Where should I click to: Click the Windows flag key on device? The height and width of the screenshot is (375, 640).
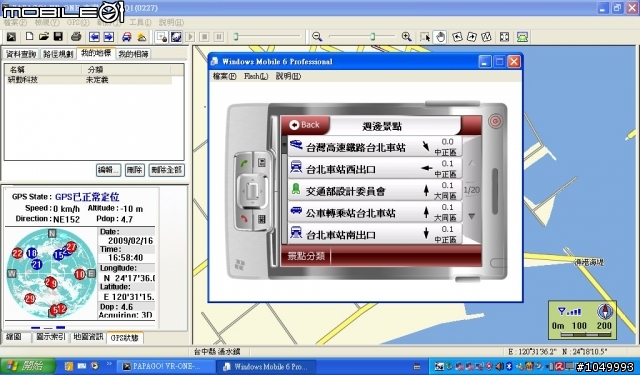(240, 265)
